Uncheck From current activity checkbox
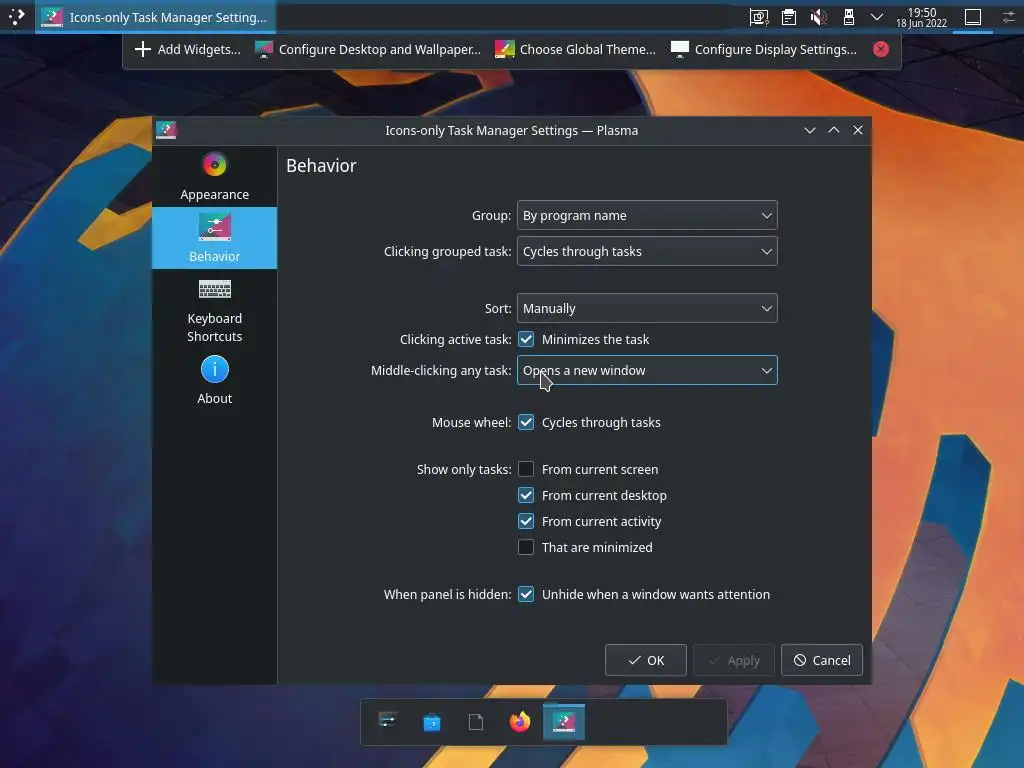 (526, 521)
